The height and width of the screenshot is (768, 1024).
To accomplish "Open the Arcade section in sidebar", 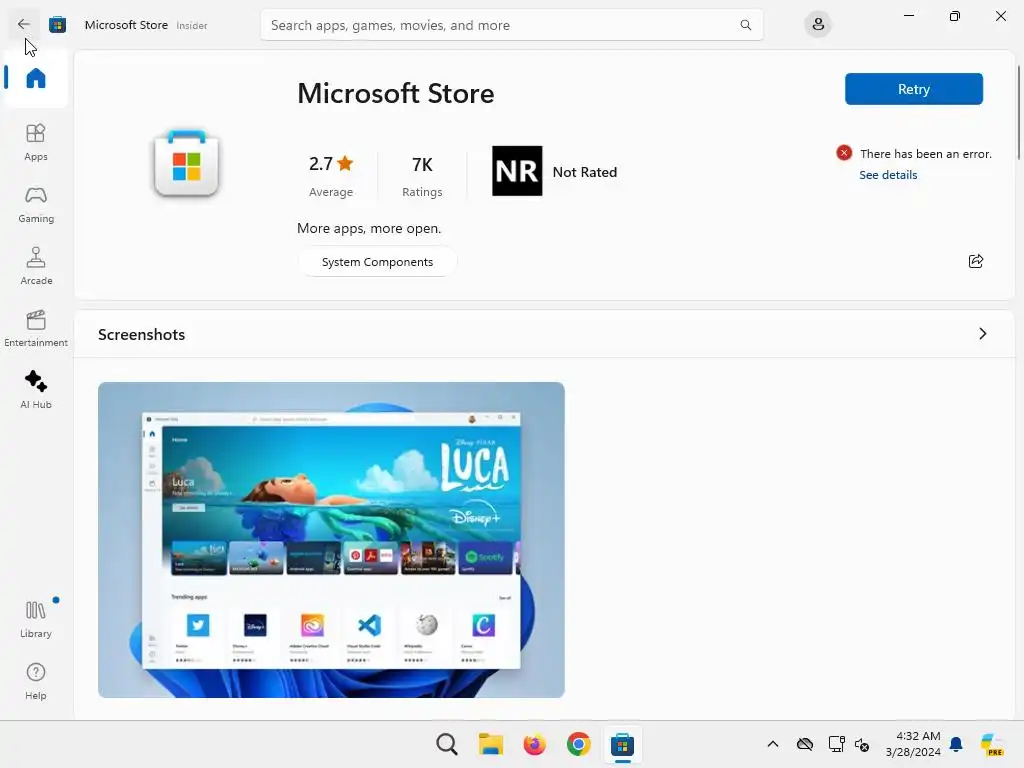I will click(x=36, y=266).
